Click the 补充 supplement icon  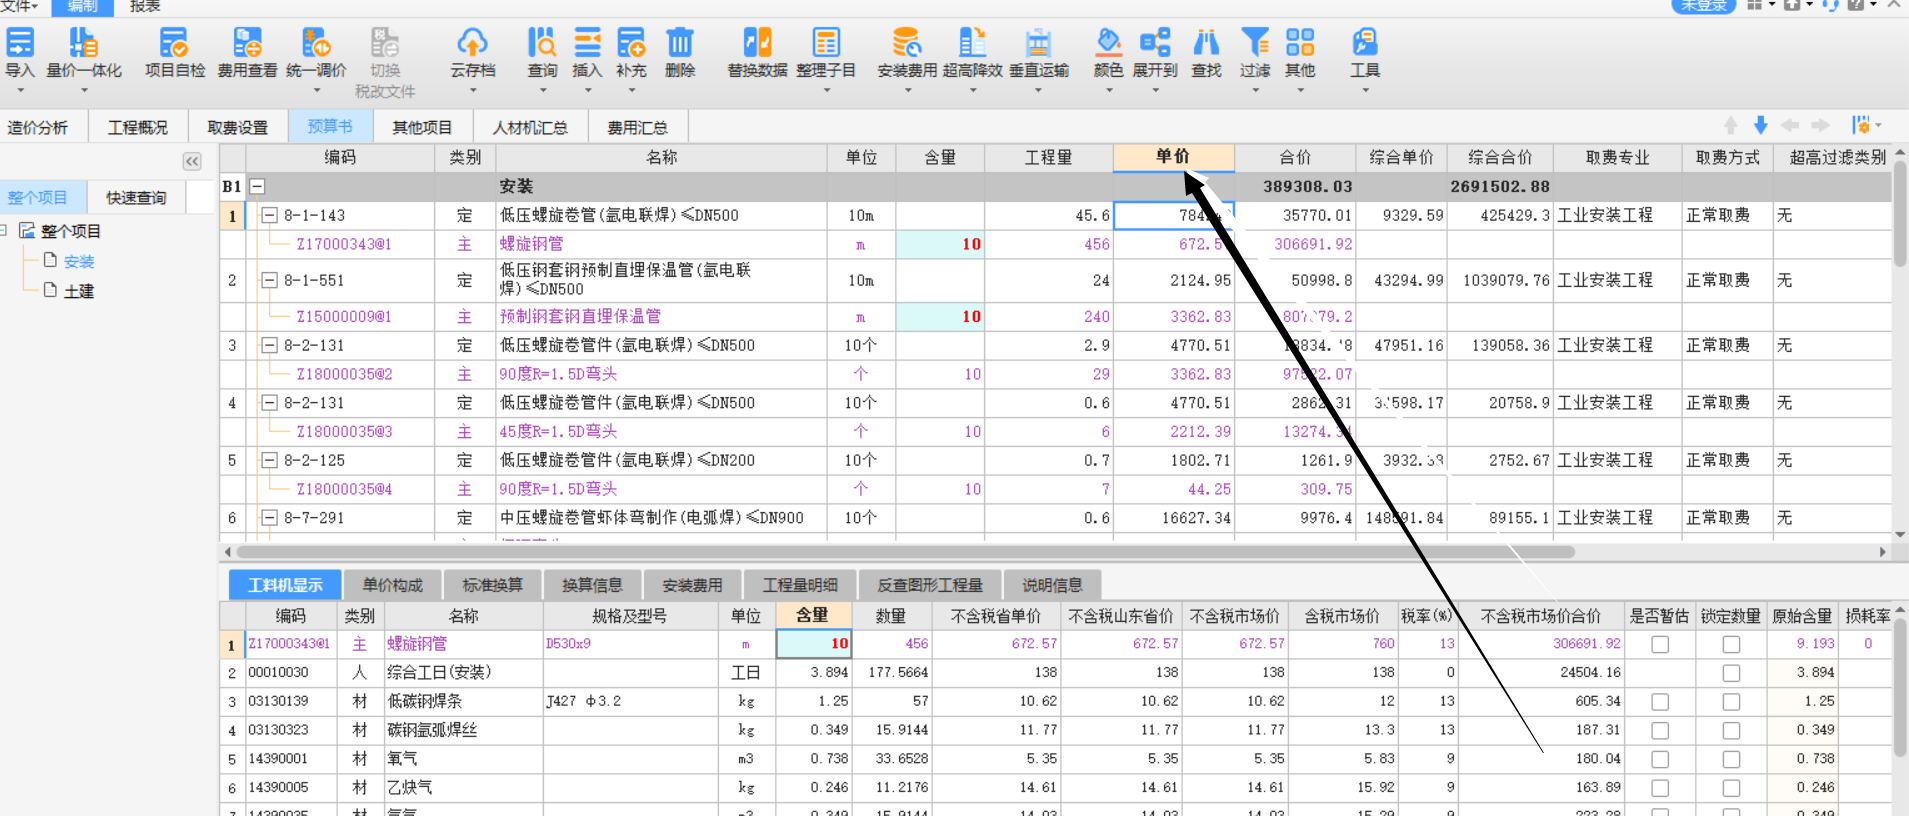(x=631, y=44)
